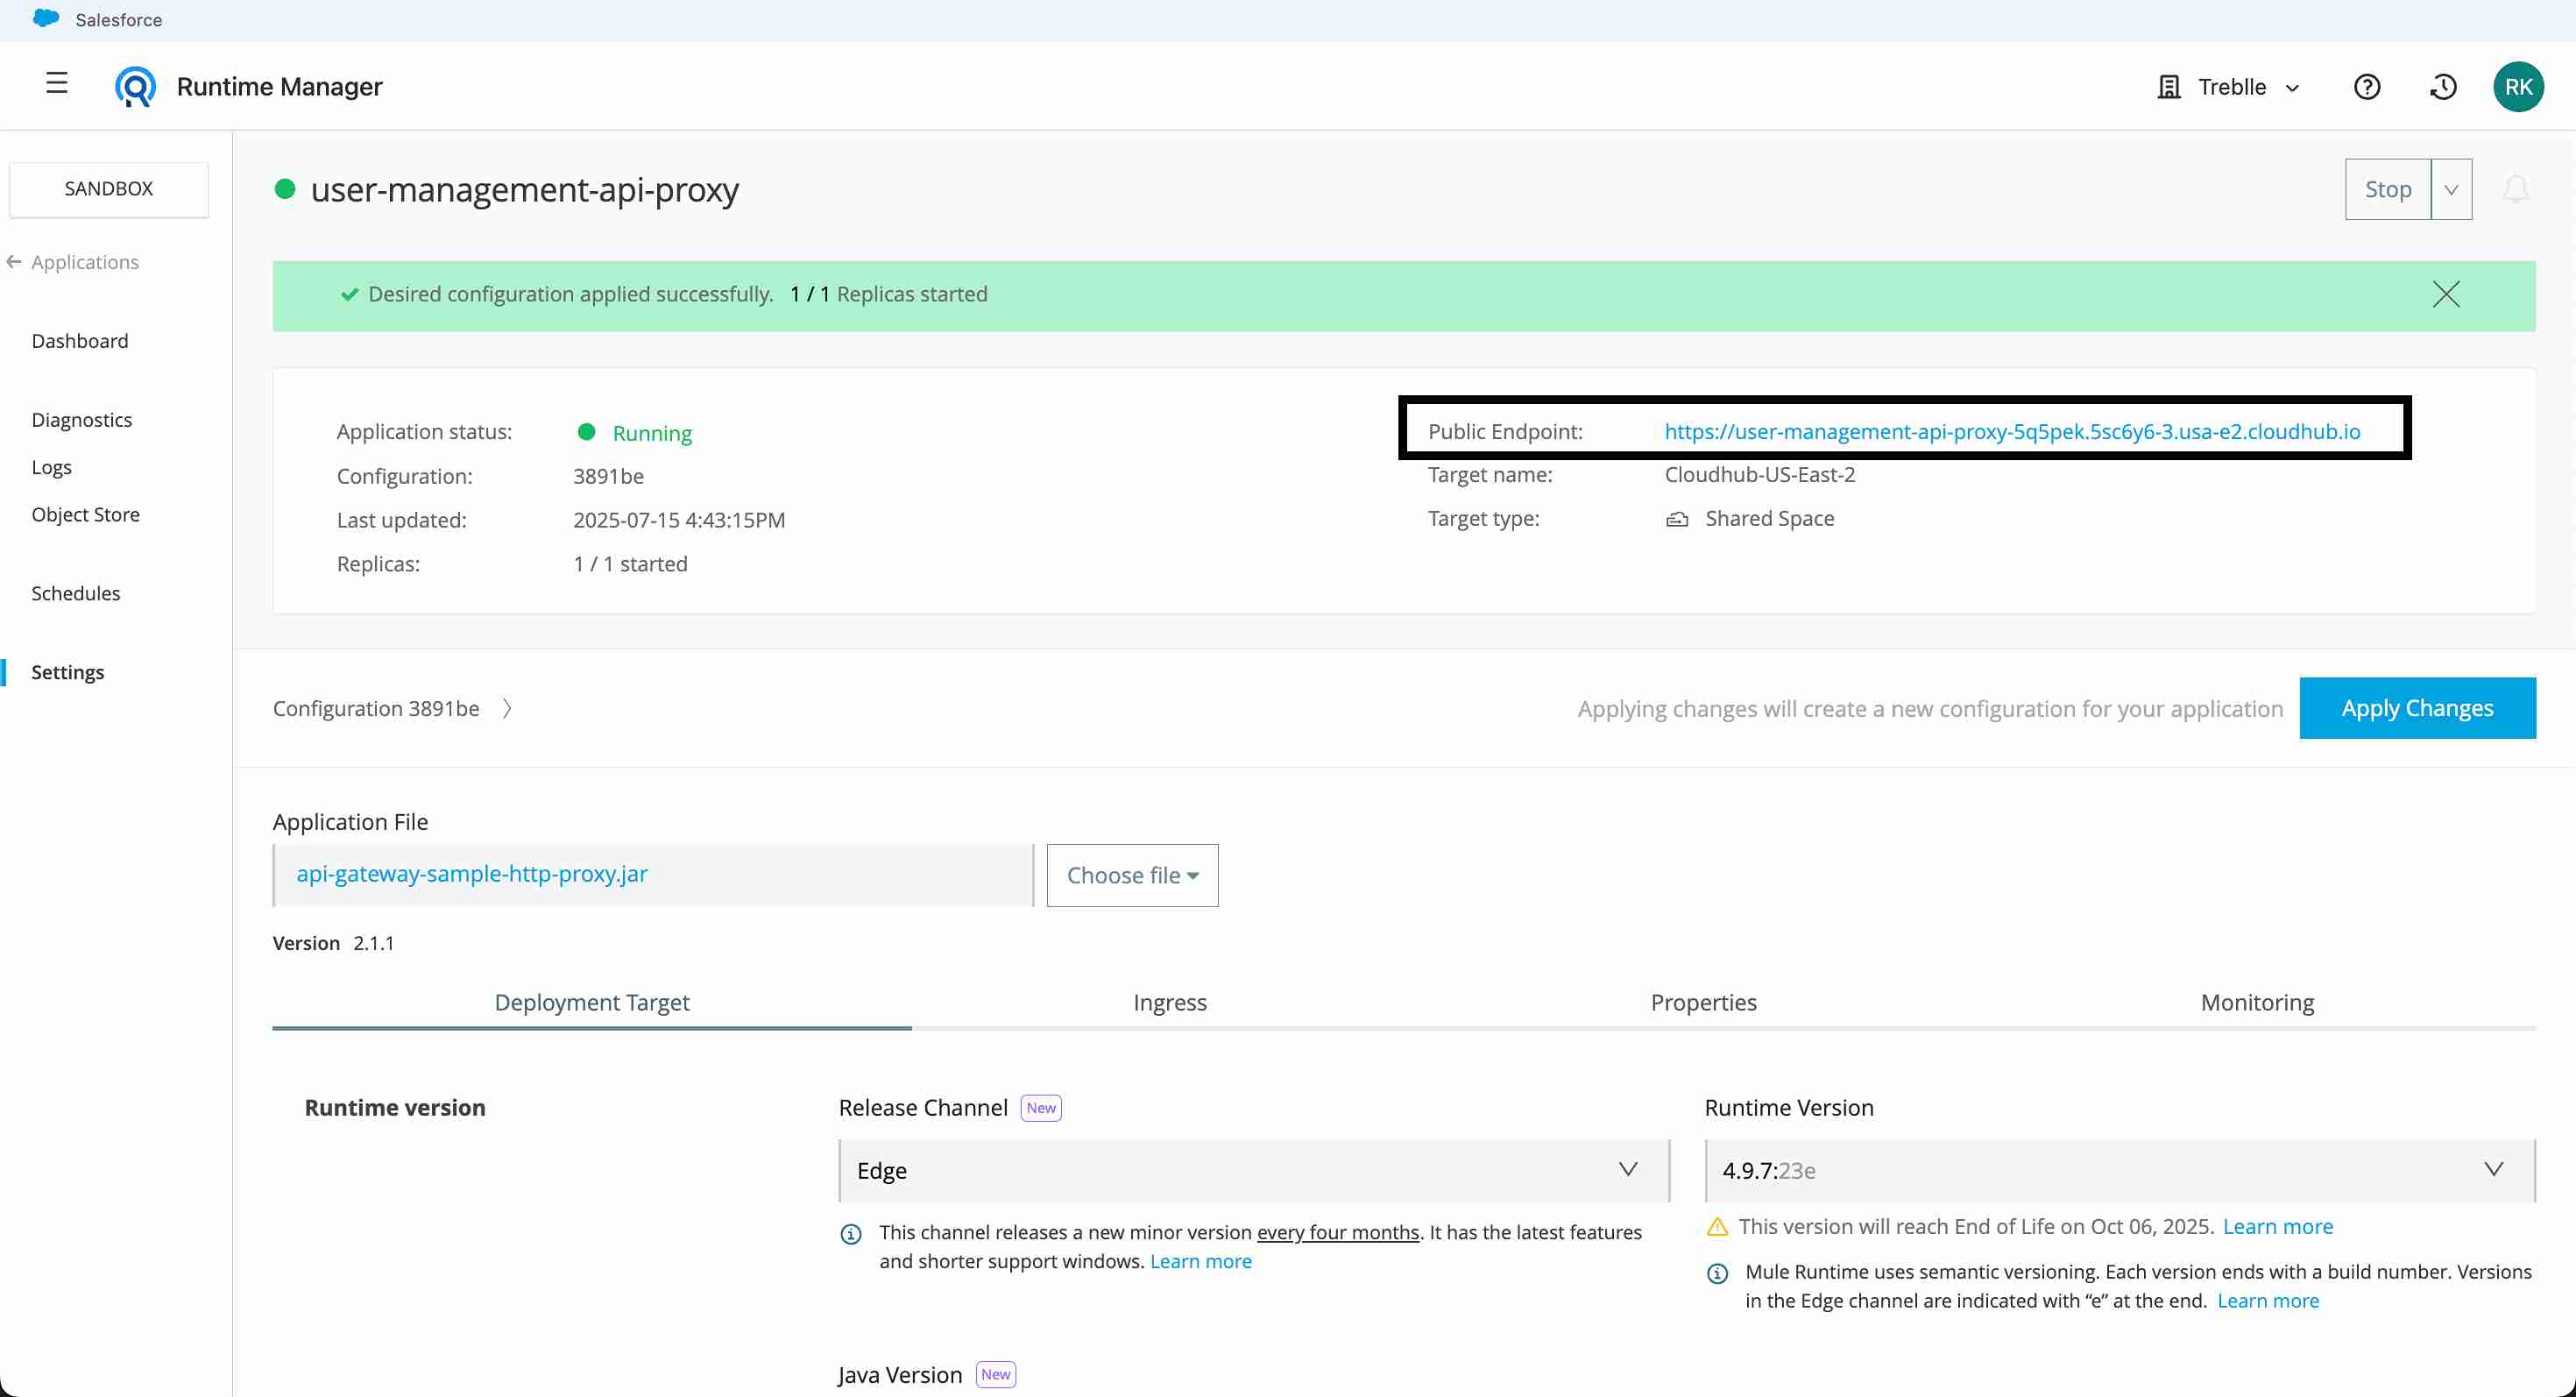Expand the Configuration 3891be chevron
The image size is (2576, 1397).
pyautogui.click(x=507, y=709)
